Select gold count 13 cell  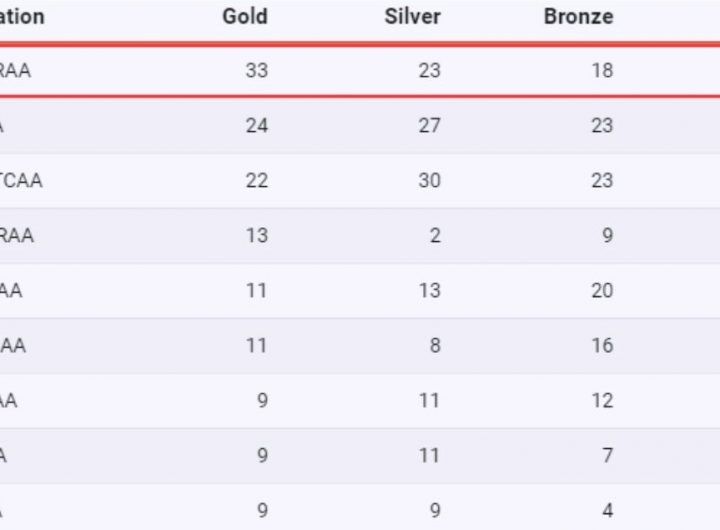[257, 235]
